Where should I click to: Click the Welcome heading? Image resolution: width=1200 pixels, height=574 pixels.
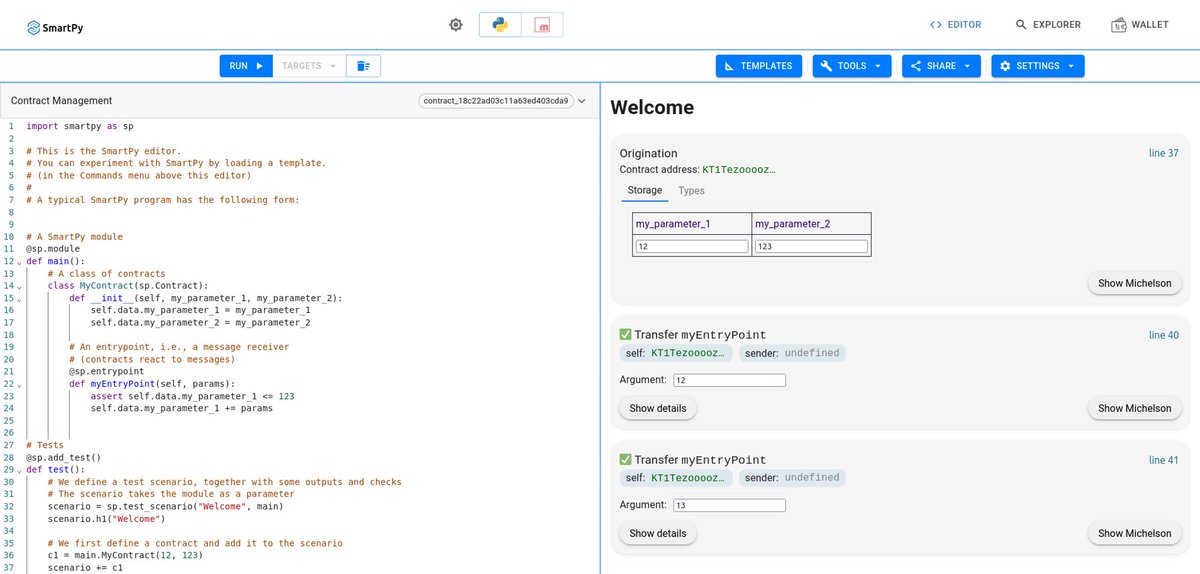(x=652, y=107)
